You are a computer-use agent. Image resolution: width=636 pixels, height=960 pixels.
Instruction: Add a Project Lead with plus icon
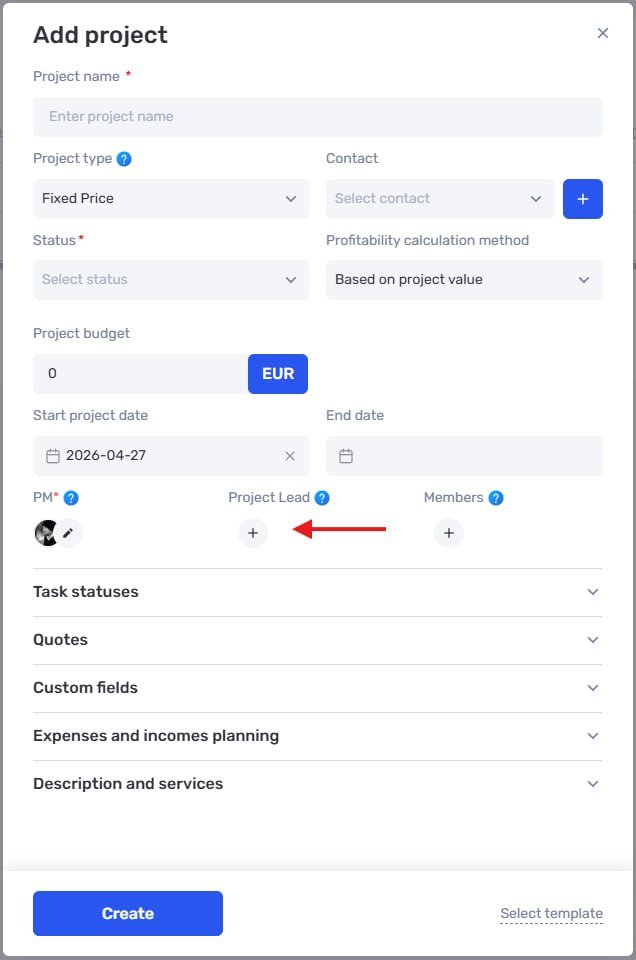click(x=253, y=533)
